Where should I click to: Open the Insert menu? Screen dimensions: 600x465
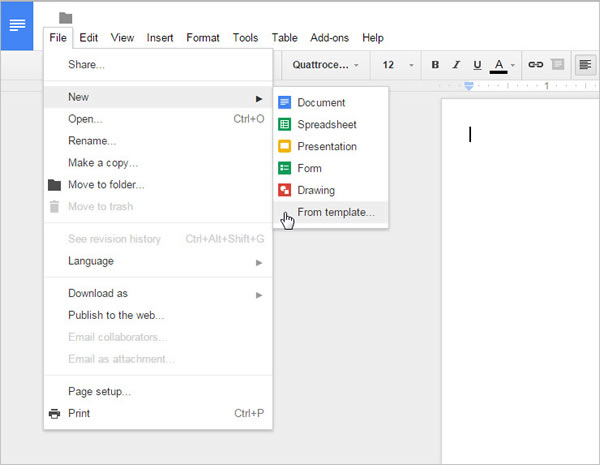(x=160, y=38)
